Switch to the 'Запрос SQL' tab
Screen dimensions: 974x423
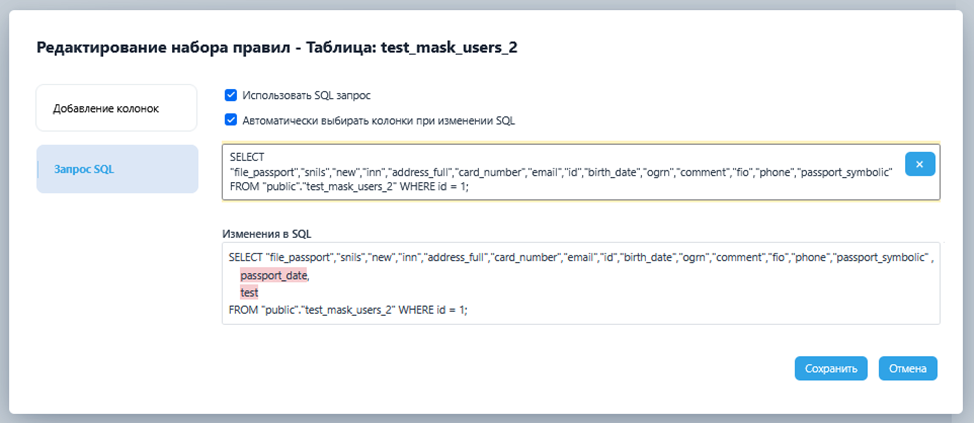[x=116, y=169]
